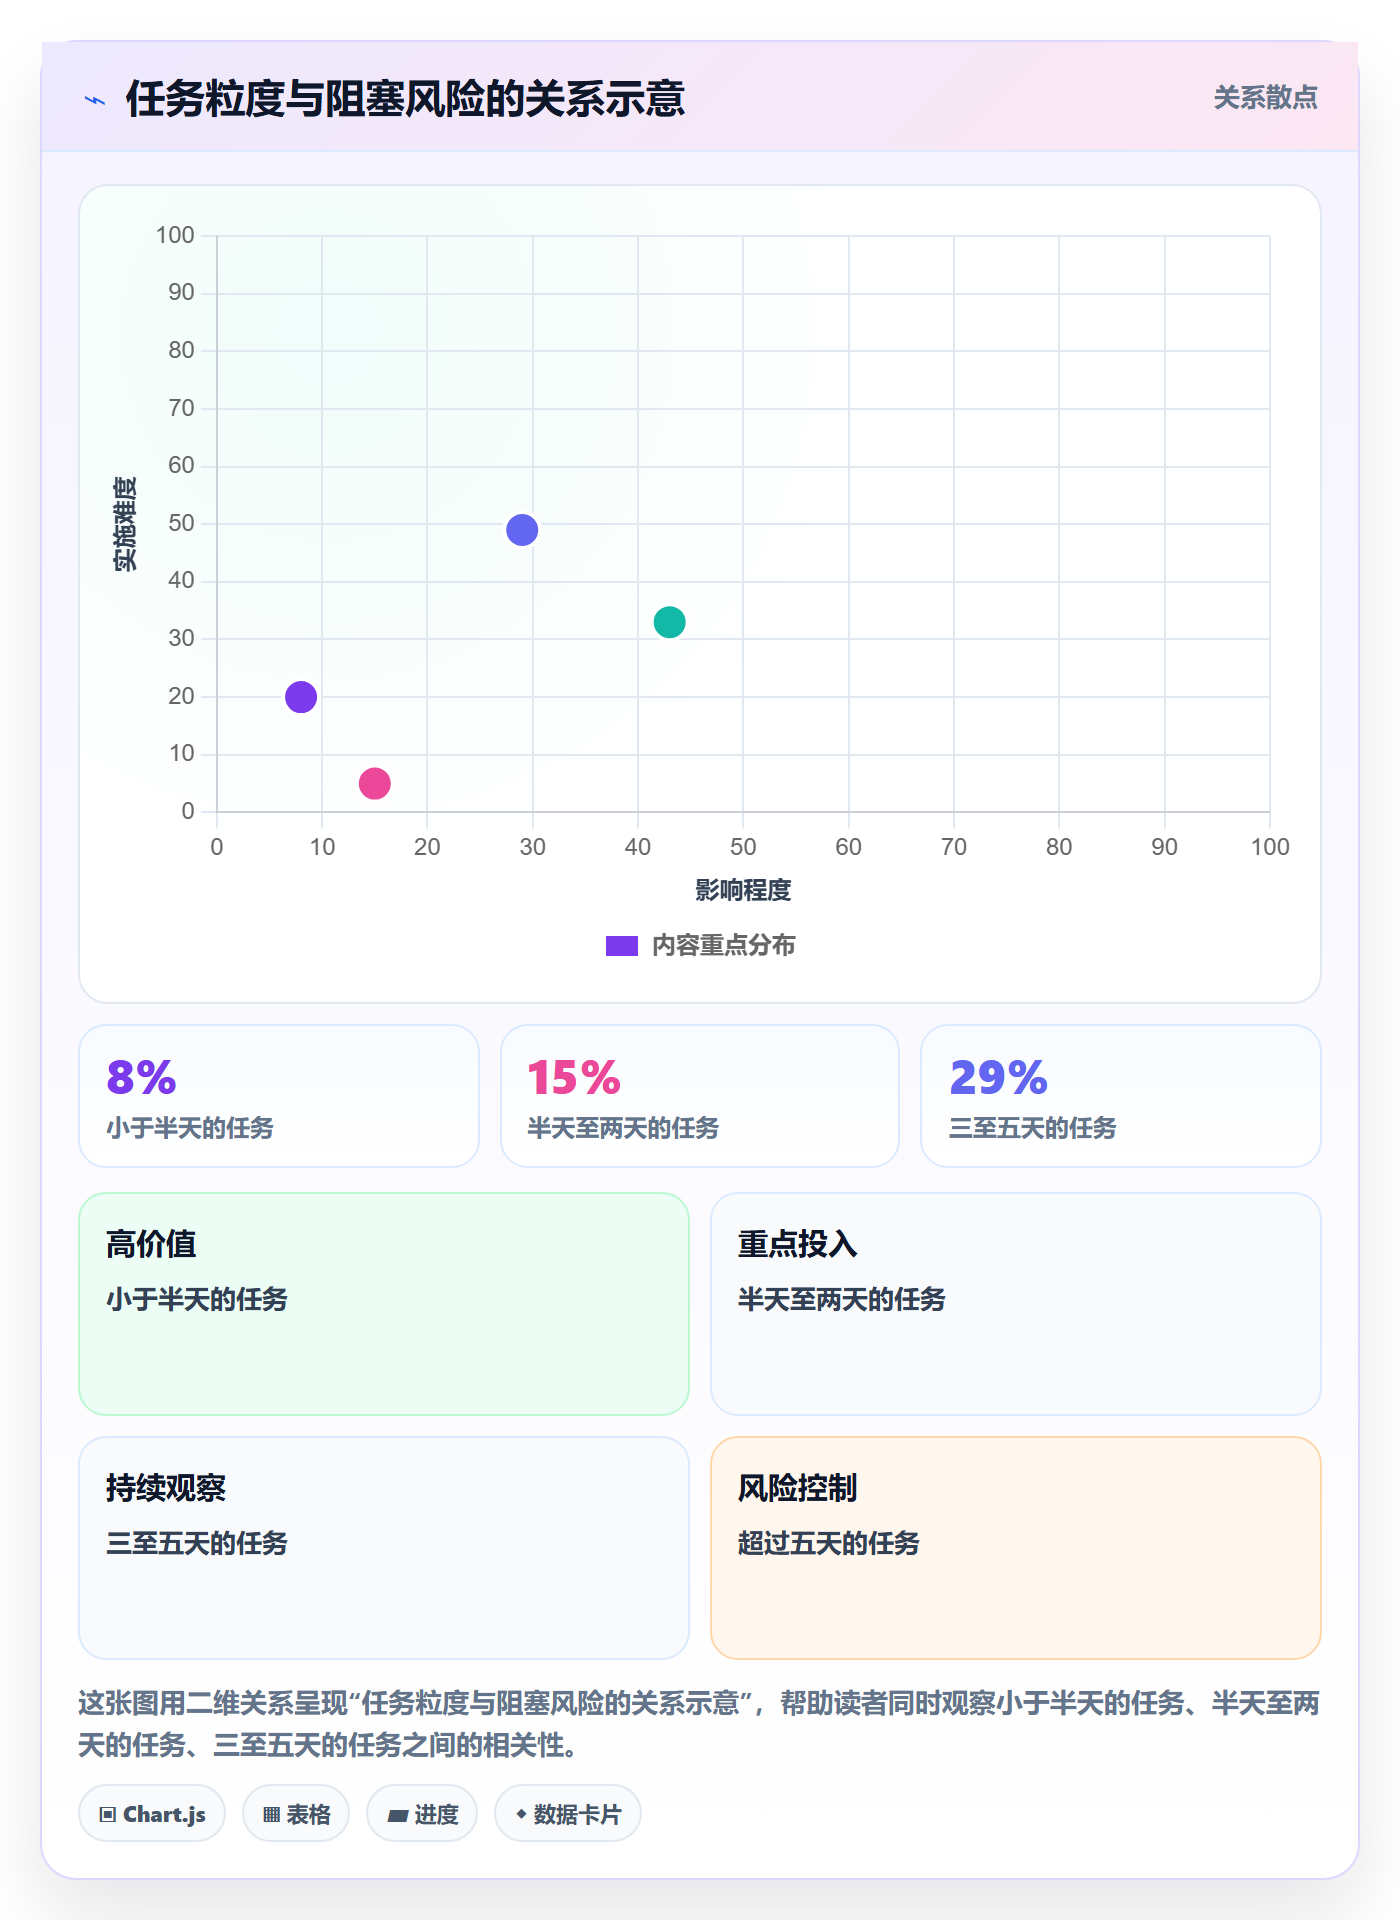The image size is (1400, 1920).
Task: Click the 表格 tag chip
Action: point(296,1814)
